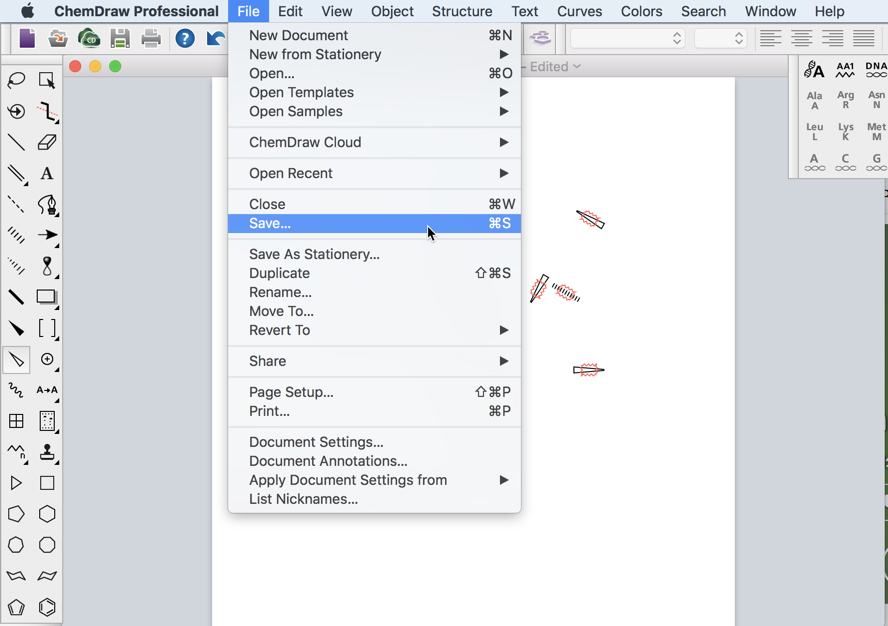Select the DNA template in the biopolymer panel

point(875,68)
